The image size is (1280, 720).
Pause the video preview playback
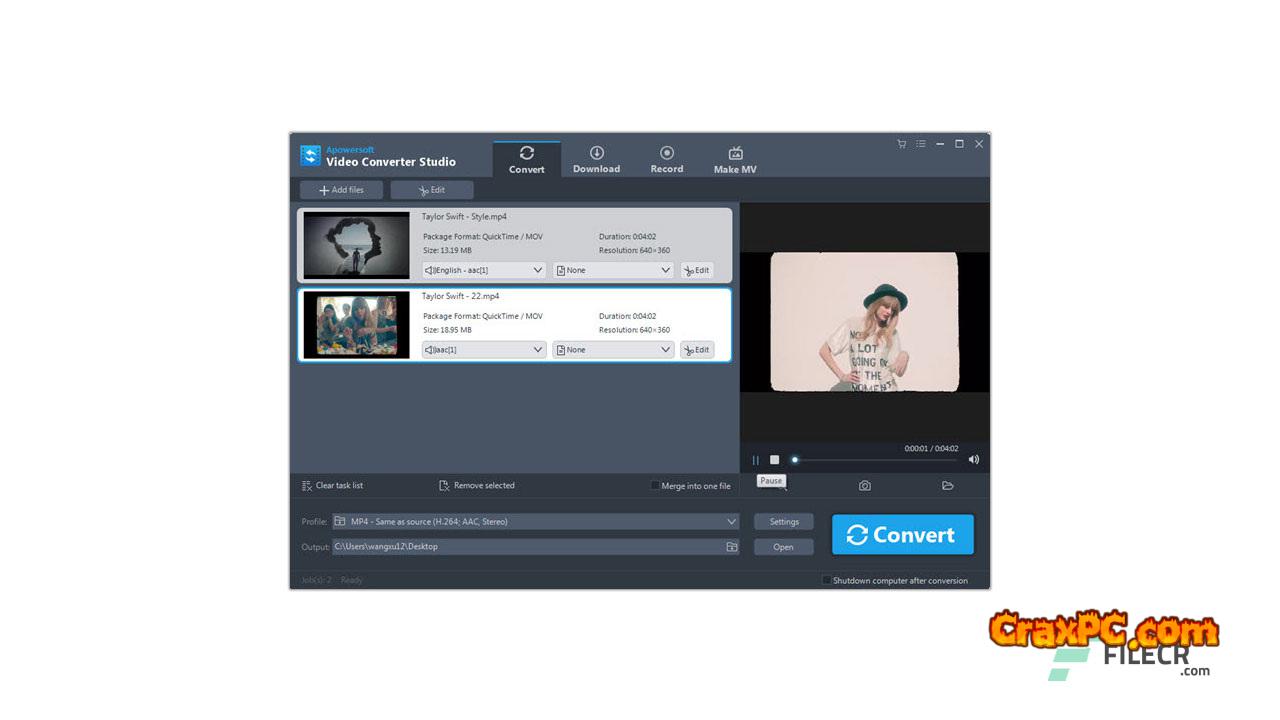pos(755,460)
